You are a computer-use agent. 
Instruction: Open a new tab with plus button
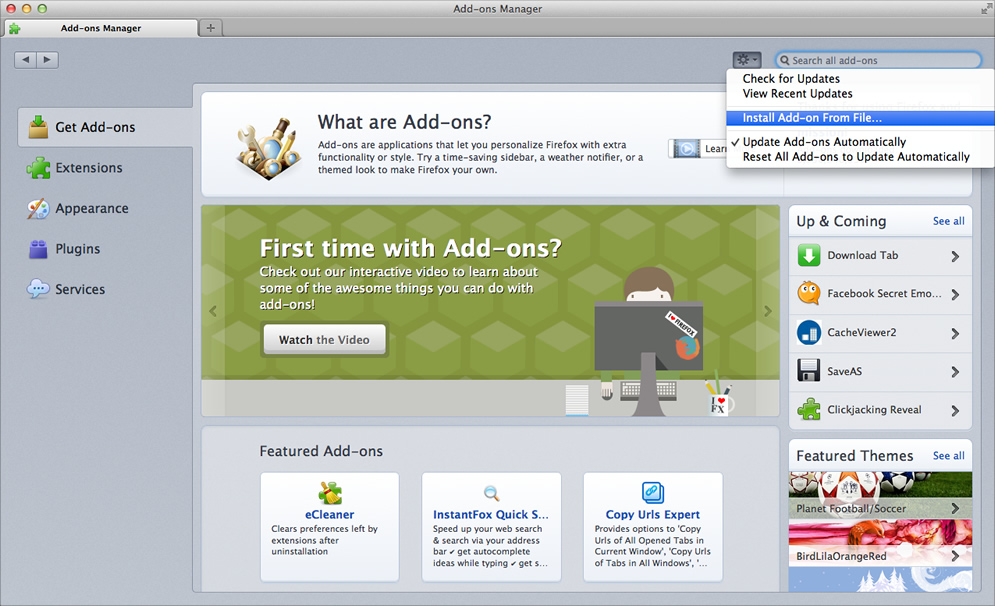[x=211, y=27]
